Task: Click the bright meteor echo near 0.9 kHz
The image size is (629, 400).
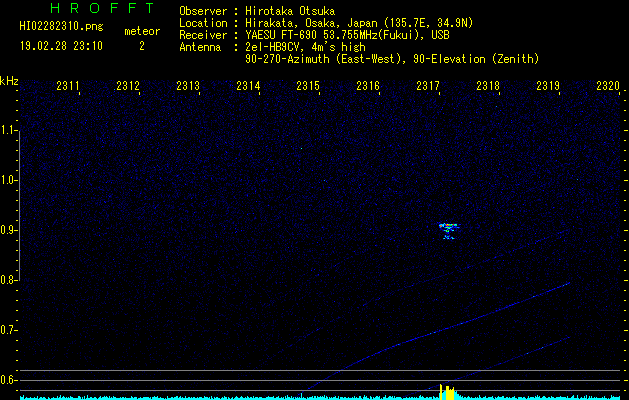Action: coord(449,231)
